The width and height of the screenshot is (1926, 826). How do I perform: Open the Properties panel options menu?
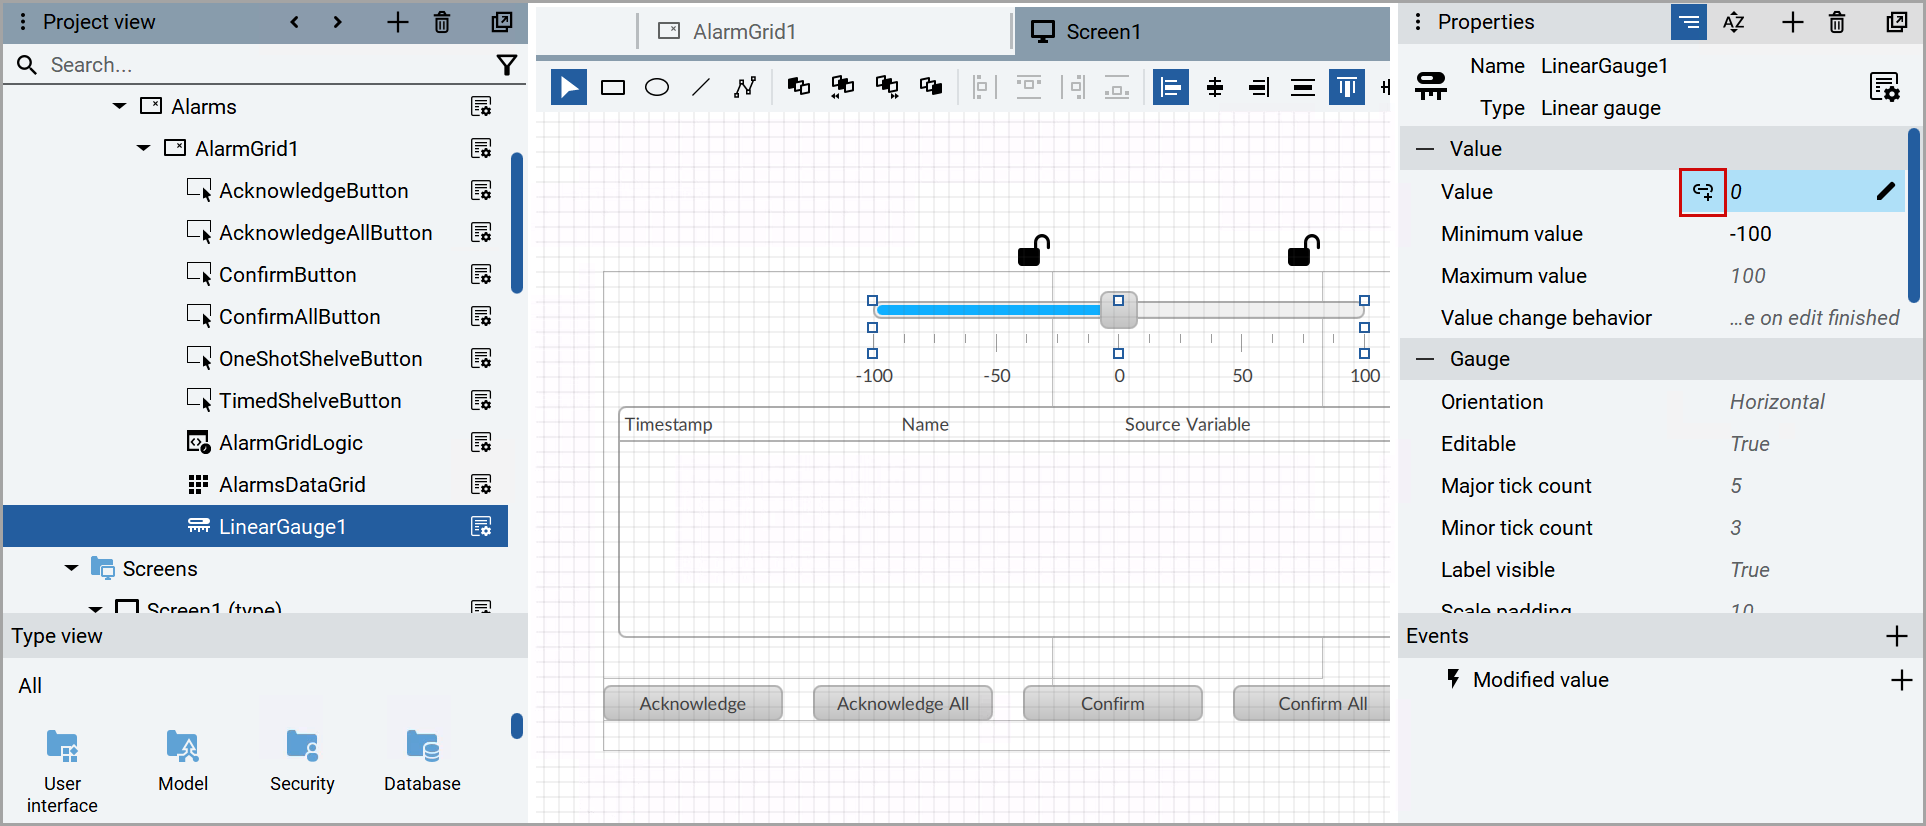pyautogui.click(x=1418, y=22)
